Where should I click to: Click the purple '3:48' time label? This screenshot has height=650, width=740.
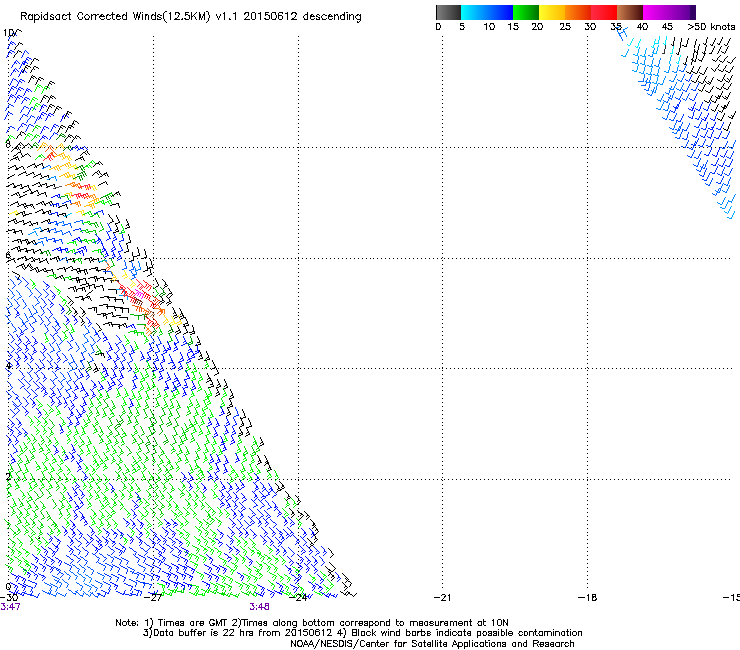point(260,607)
